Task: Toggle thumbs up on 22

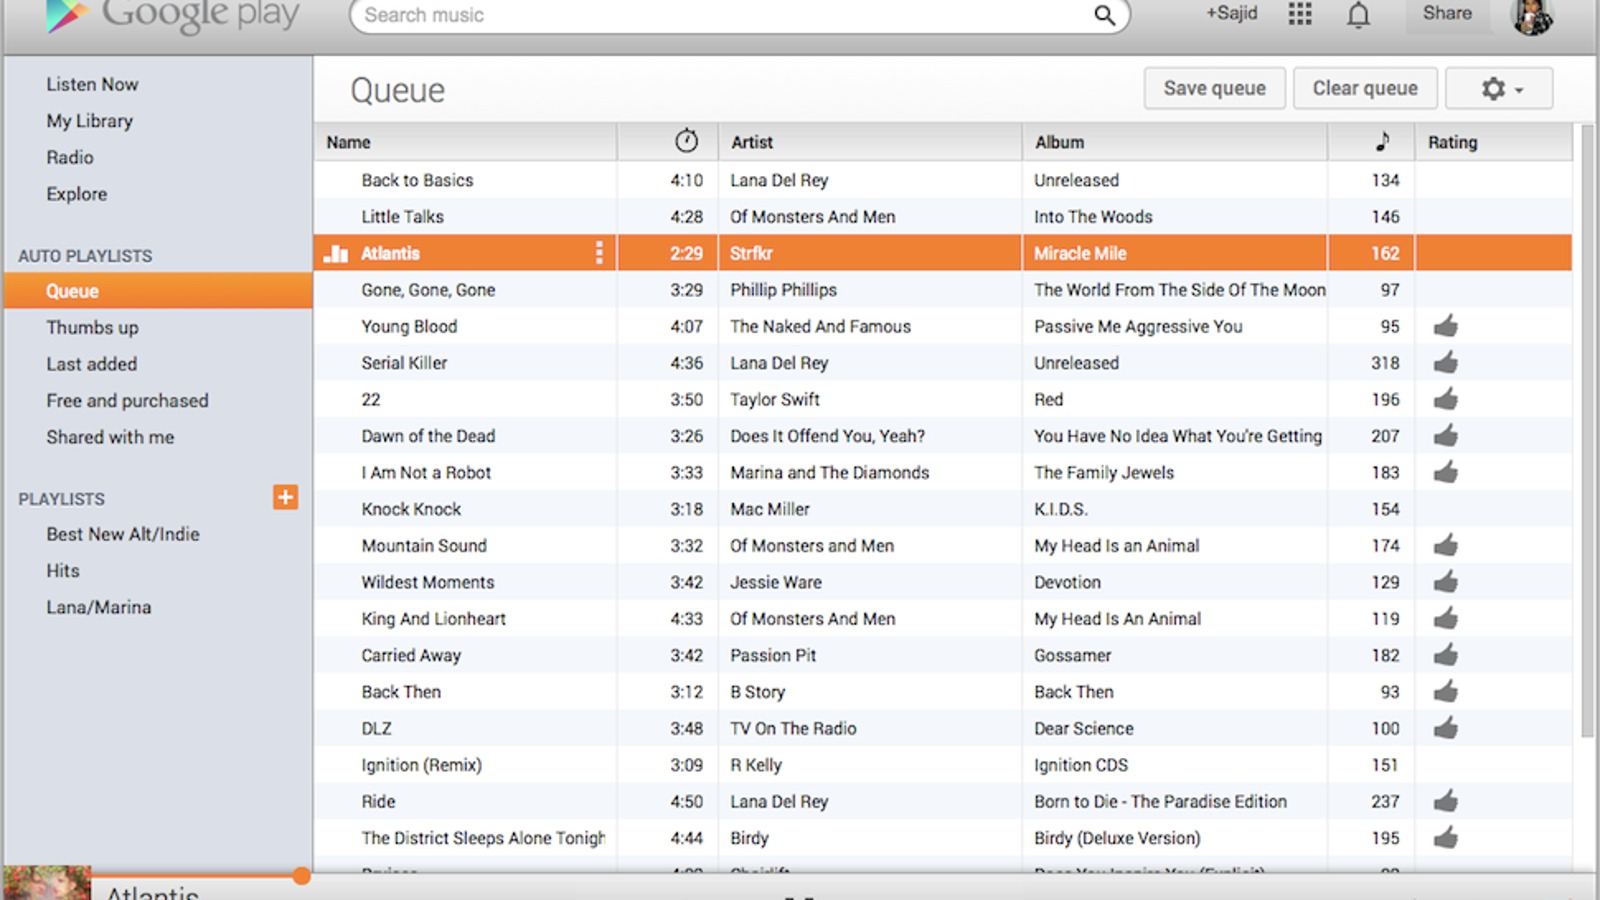Action: coord(1445,399)
